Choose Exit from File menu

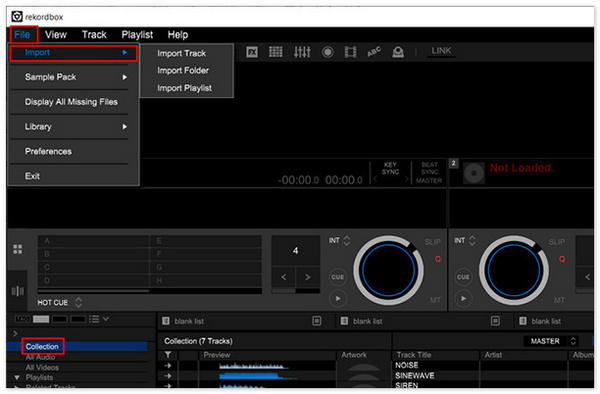tap(32, 176)
